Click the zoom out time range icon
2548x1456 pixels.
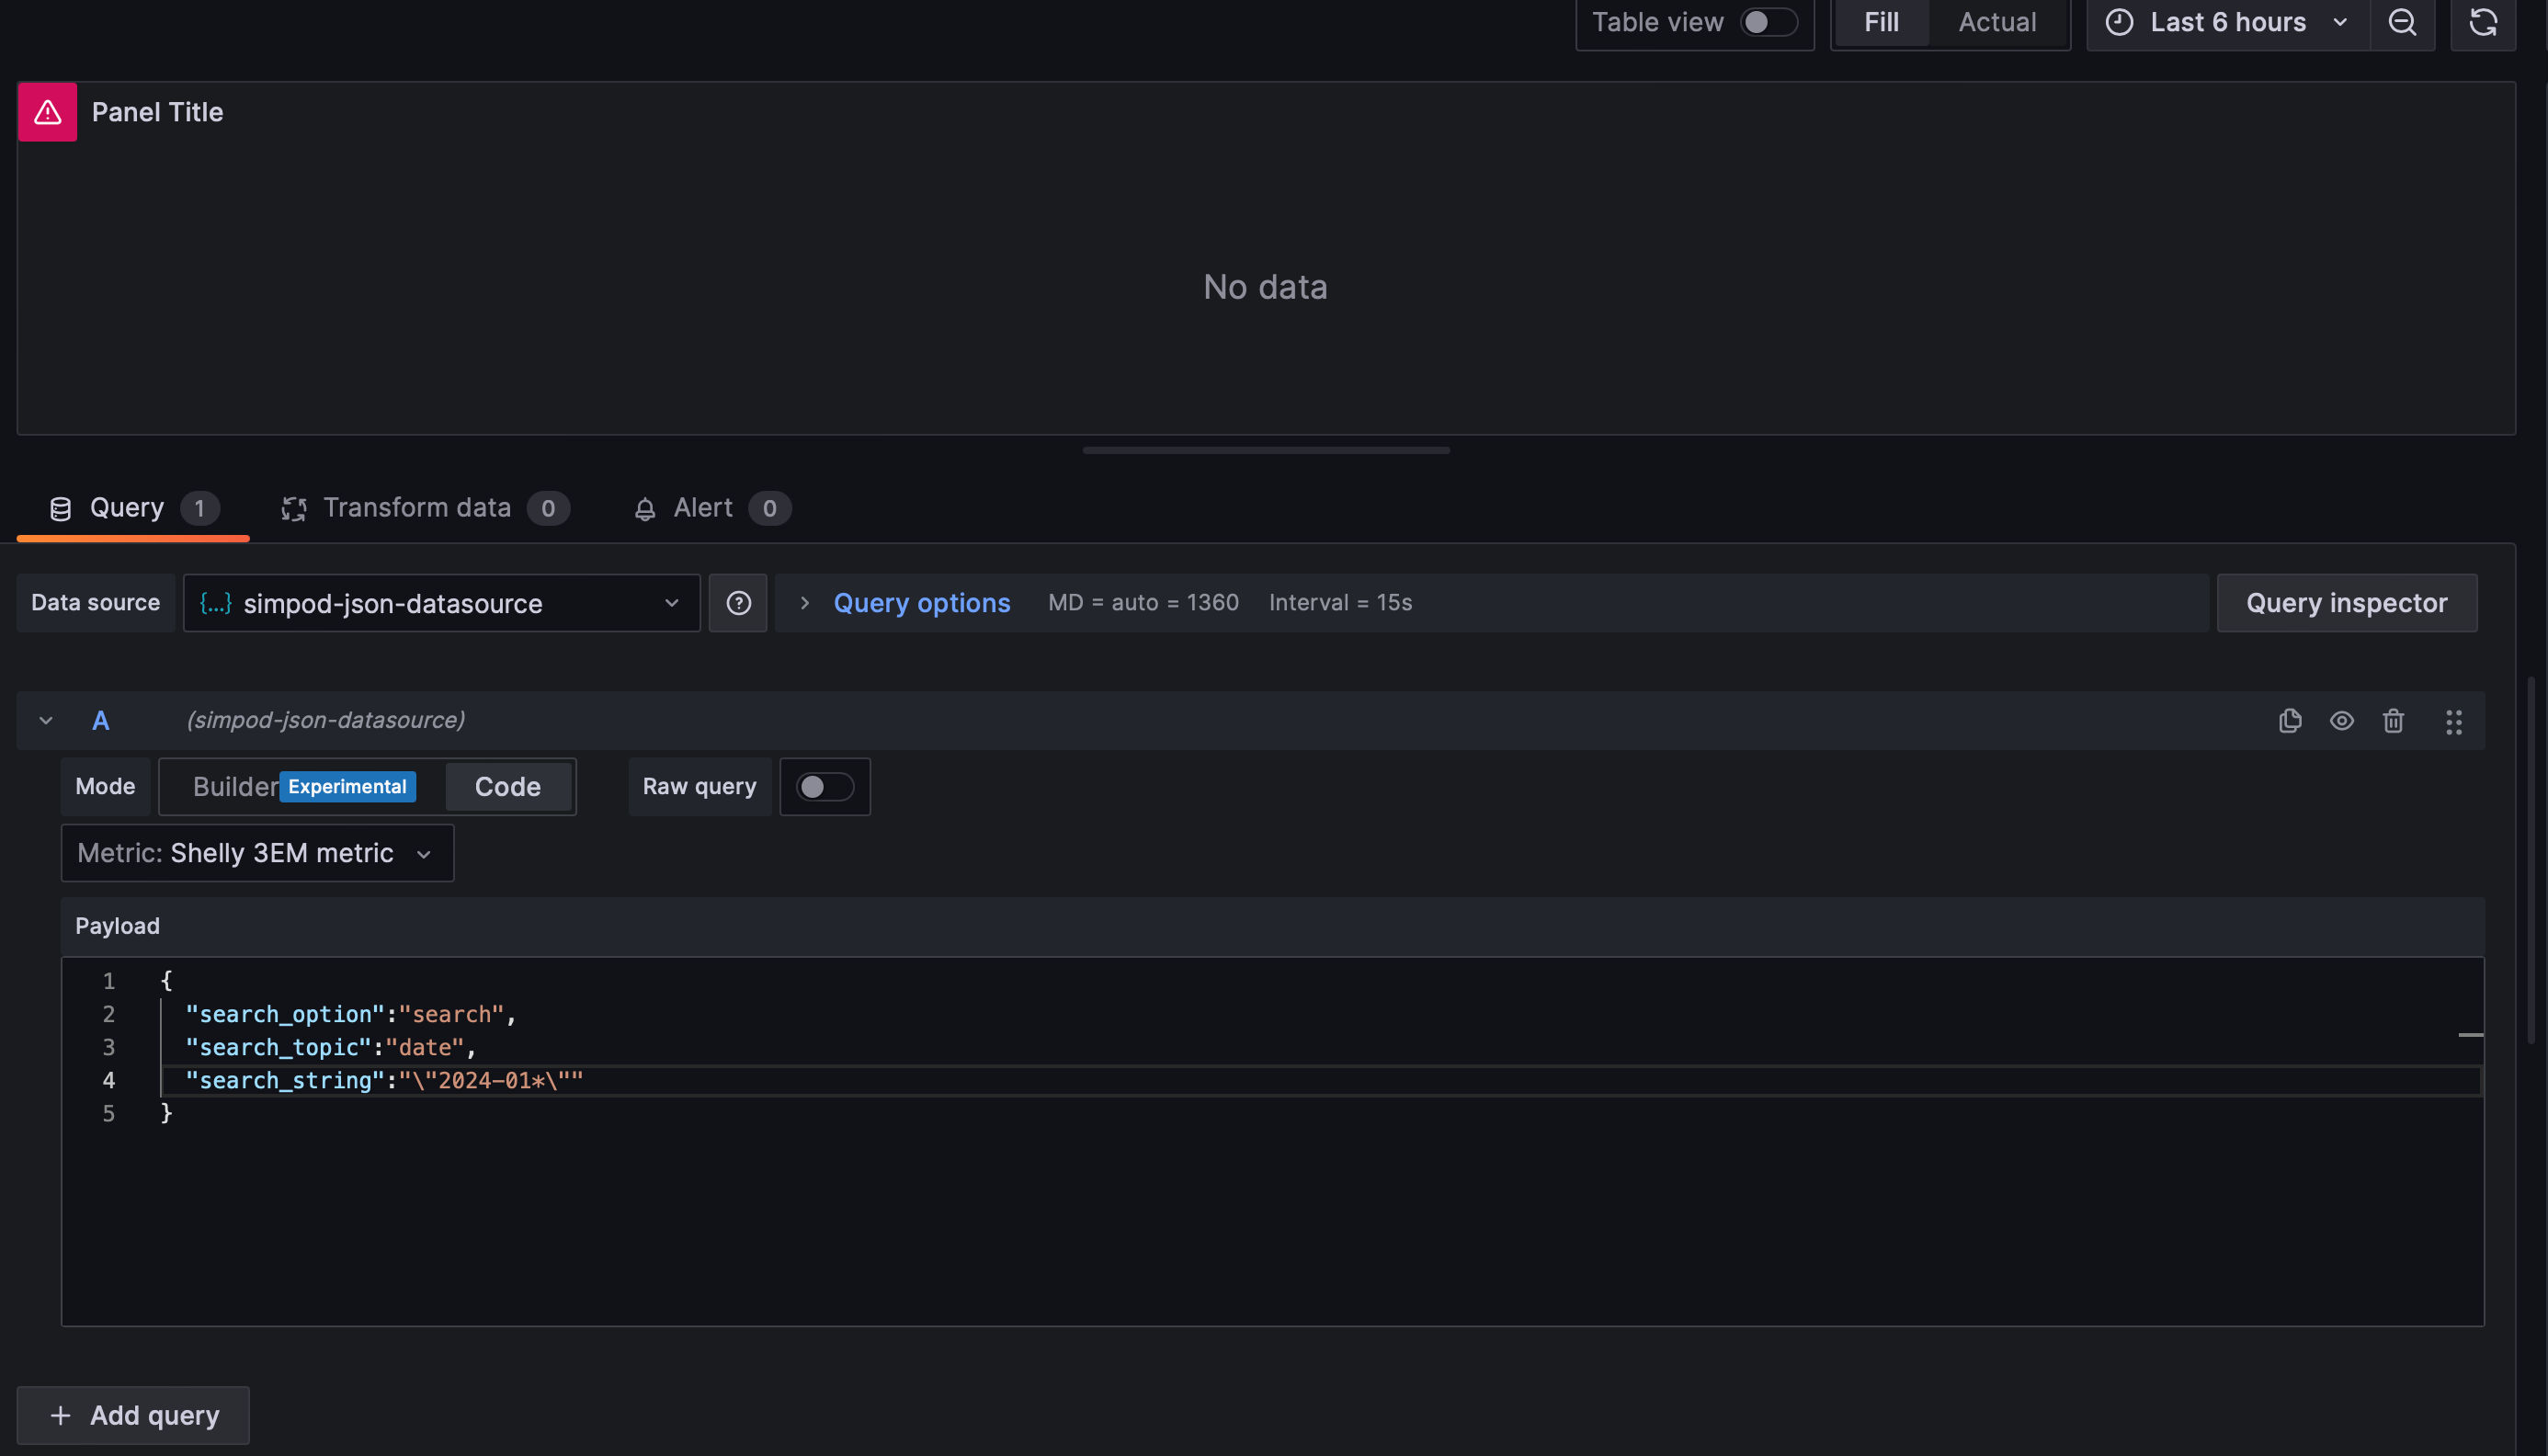point(2402,22)
